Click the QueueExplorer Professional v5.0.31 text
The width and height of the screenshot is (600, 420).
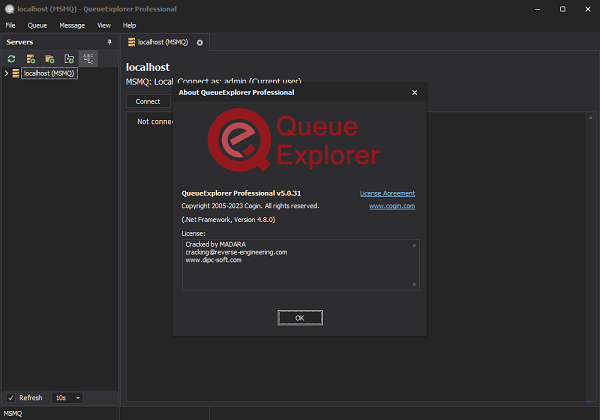[x=241, y=193]
